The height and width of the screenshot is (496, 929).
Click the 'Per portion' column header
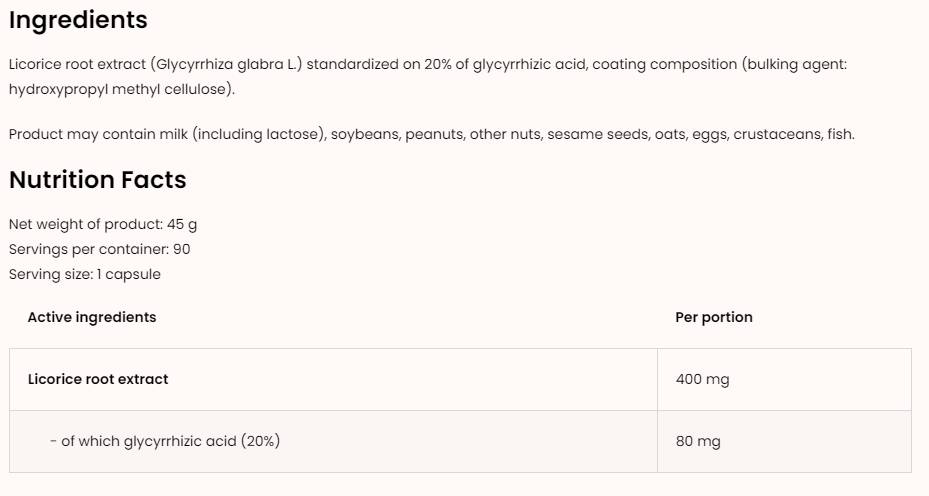coord(713,317)
